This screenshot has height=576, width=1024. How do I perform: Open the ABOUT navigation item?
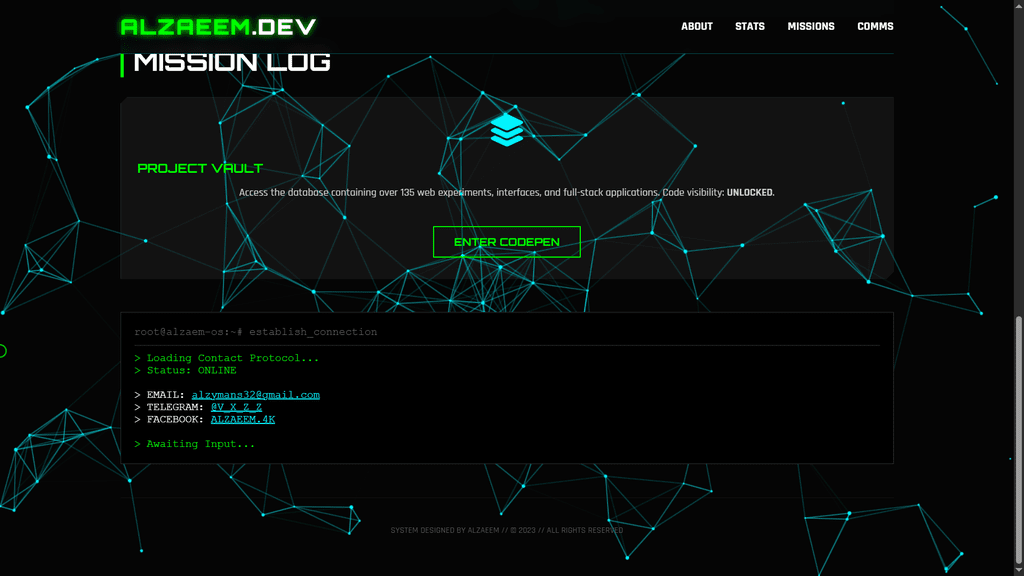(x=697, y=27)
